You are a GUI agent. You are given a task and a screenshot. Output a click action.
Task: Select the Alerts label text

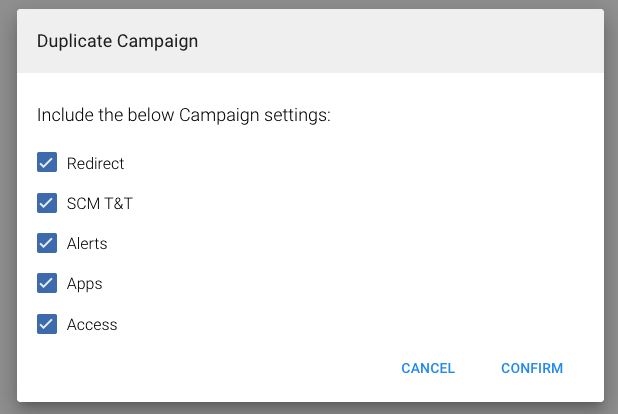point(87,243)
